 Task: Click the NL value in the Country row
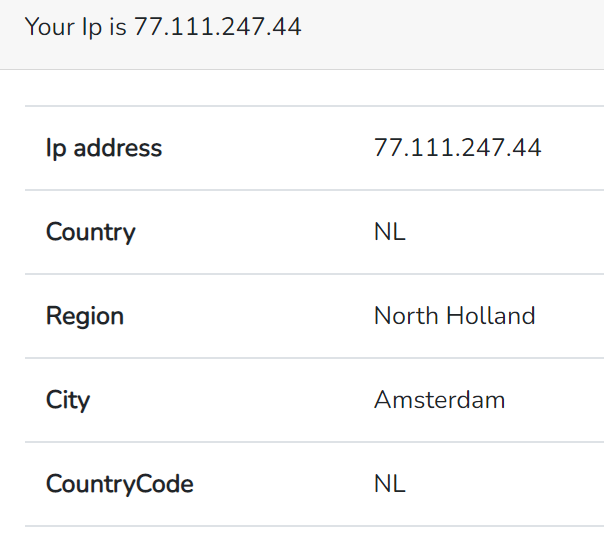[x=389, y=232]
